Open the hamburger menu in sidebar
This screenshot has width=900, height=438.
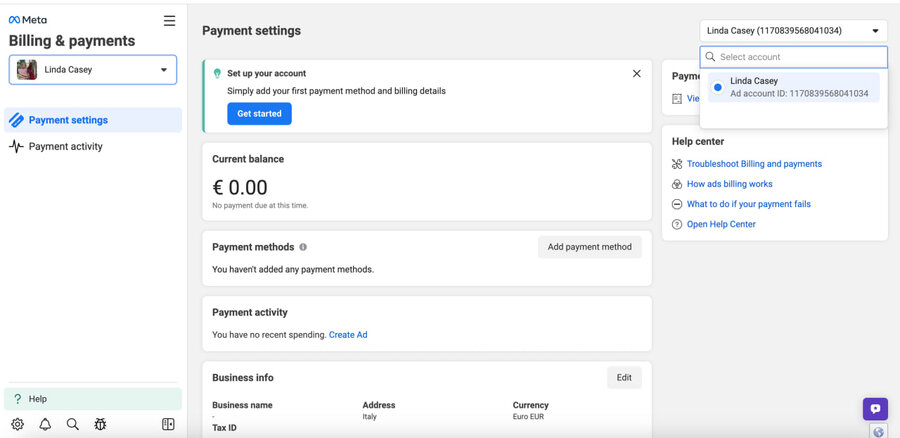(169, 21)
